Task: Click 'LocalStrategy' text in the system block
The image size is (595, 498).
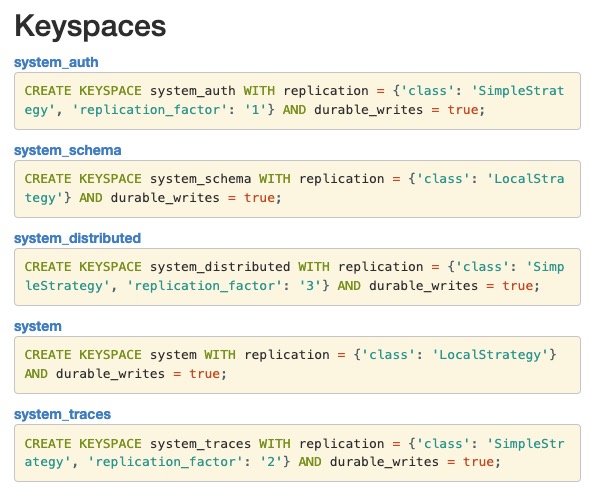Action: coord(490,355)
